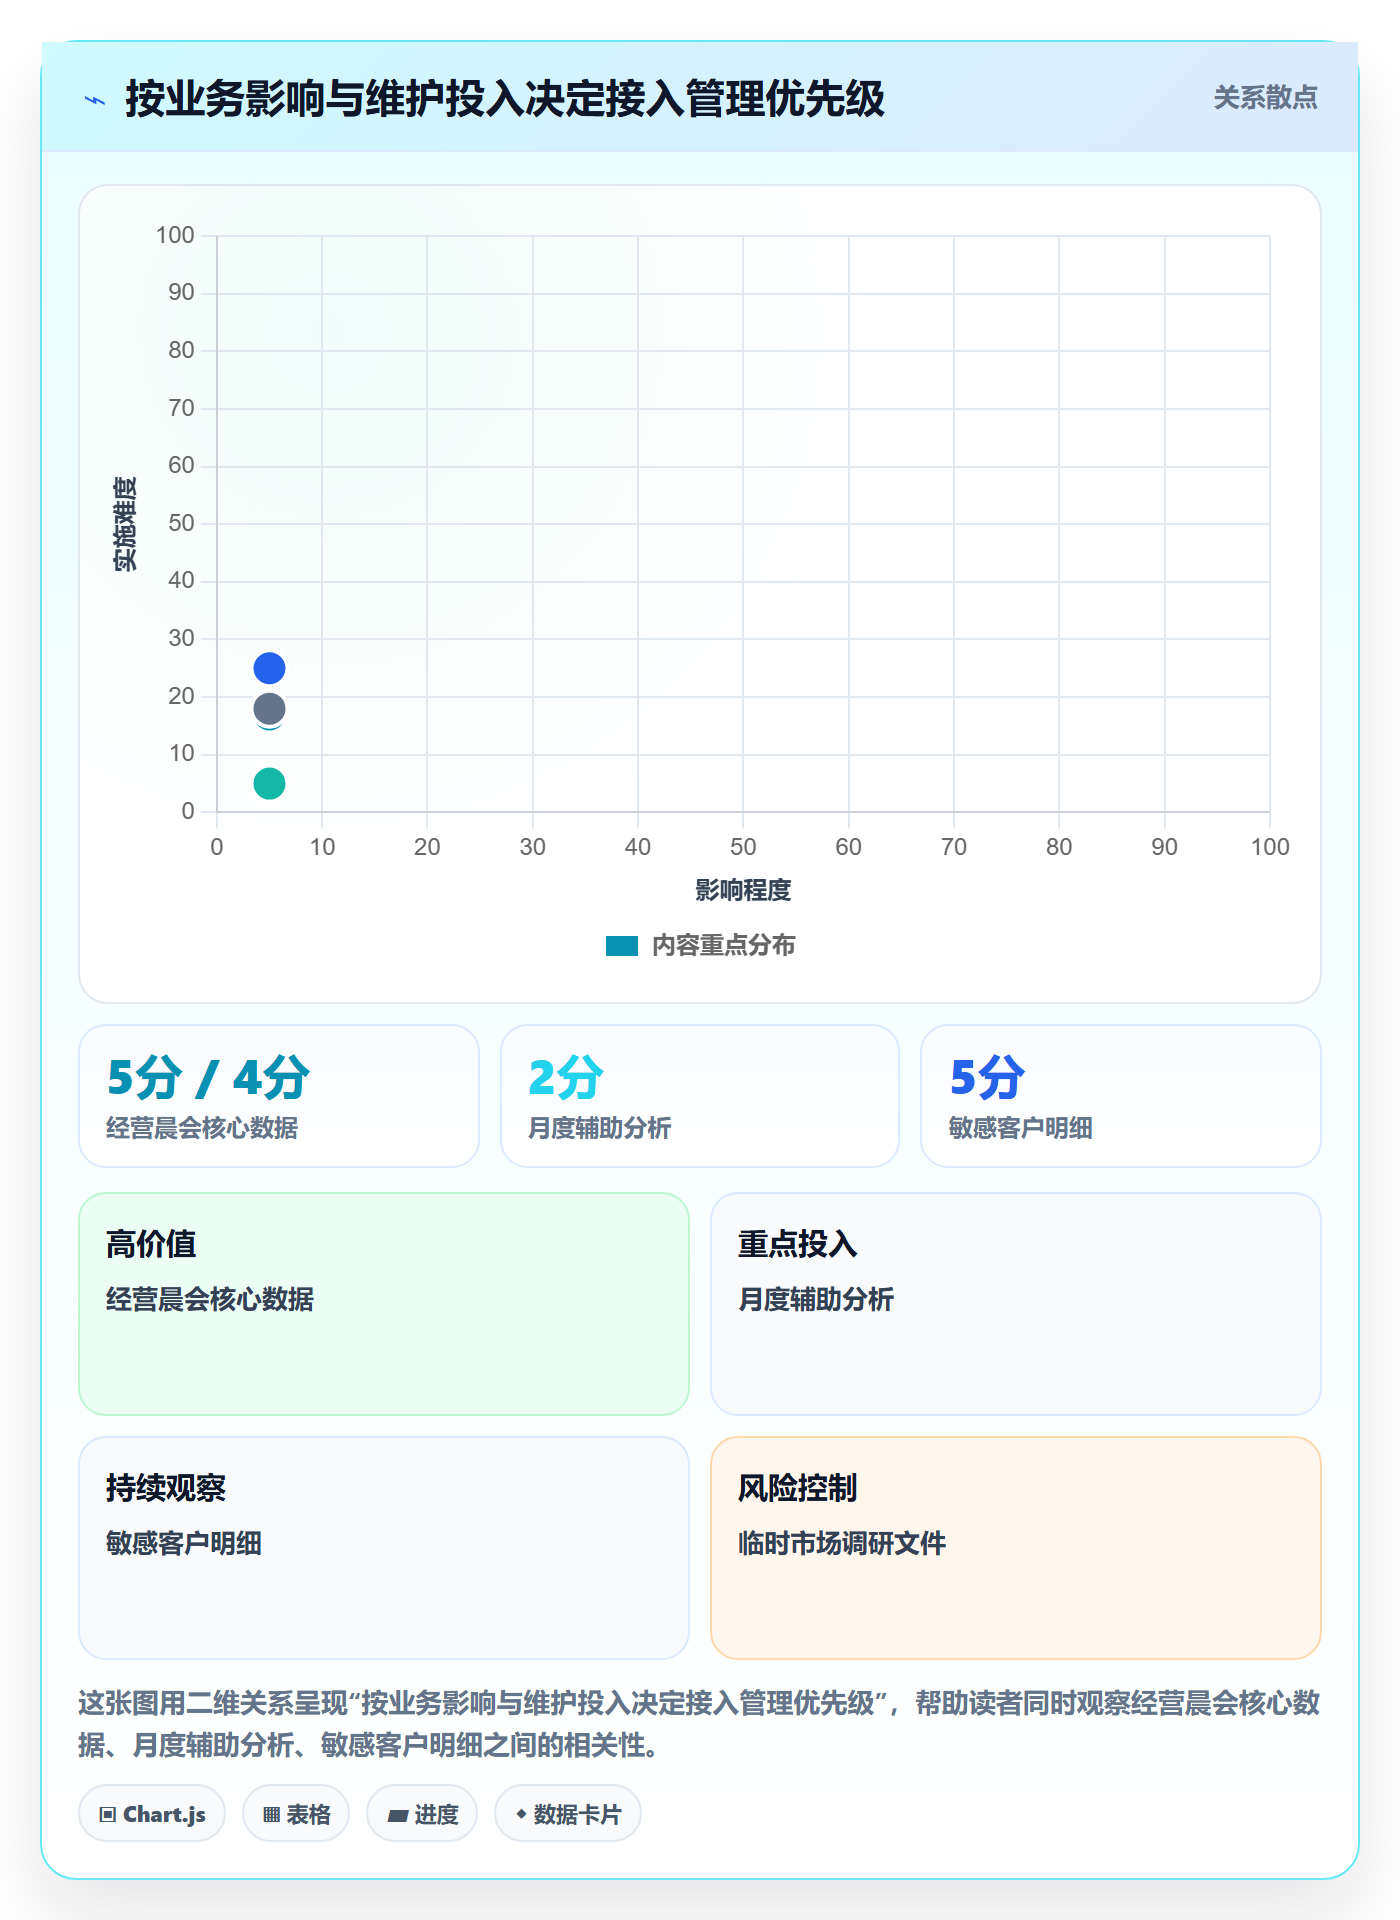
Task: Open the 重点投入 quadrant card
Action: coord(1016,1304)
